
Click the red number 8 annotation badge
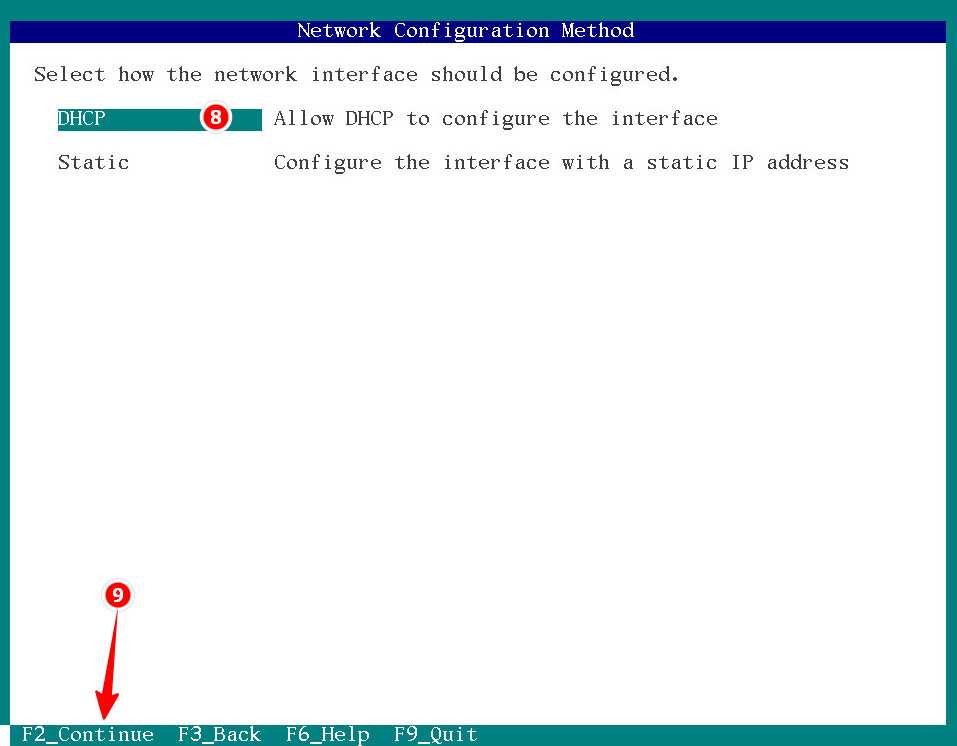pyautogui.click(x=215, y=117)
